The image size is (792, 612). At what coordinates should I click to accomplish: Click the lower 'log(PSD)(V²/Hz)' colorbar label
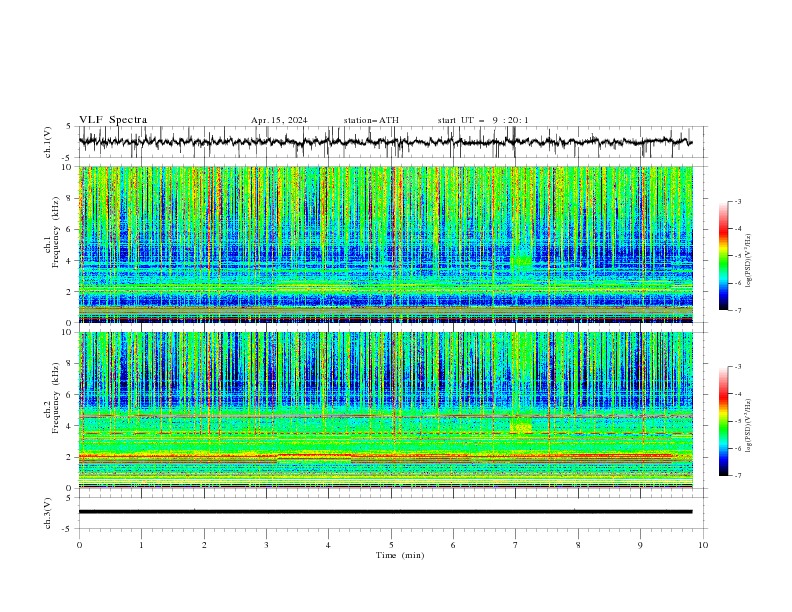point(749,426)
